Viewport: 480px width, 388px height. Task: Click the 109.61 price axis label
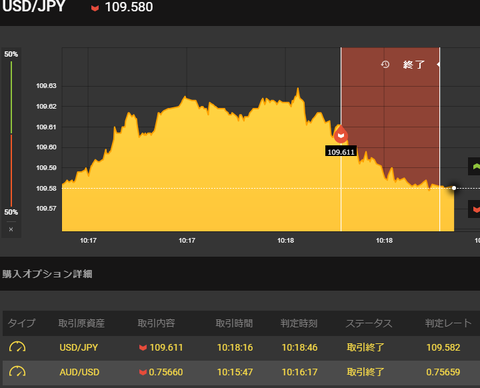pyautogui.click(x=46, y=127)
